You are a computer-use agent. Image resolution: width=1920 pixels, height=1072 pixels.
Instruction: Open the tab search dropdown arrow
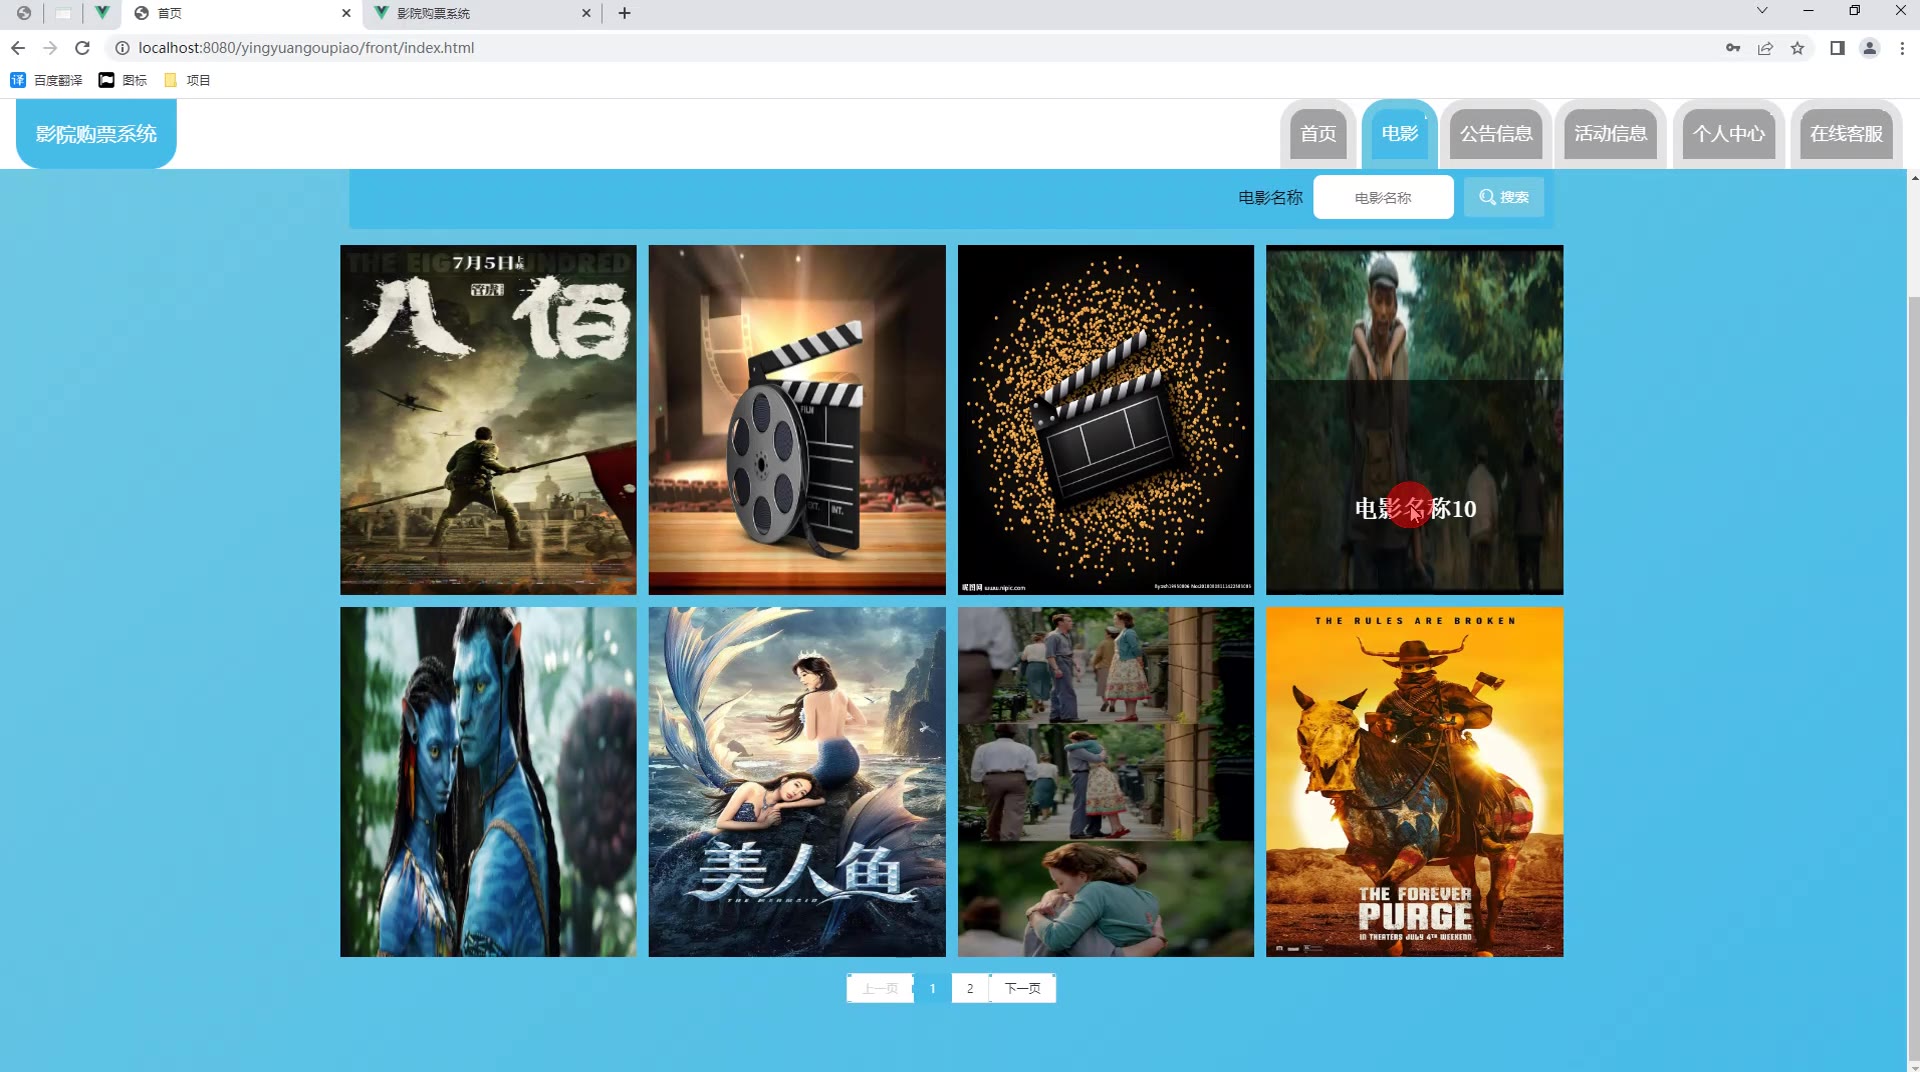point(1762,11)
